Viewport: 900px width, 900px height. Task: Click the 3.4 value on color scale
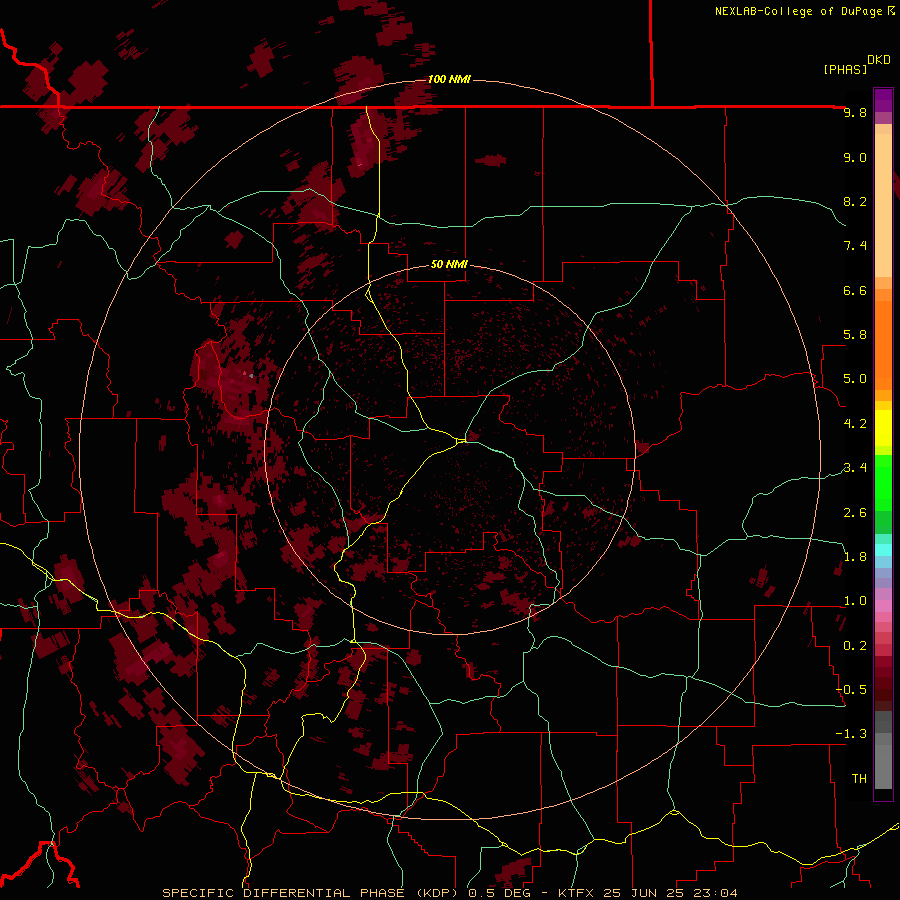click(855, 468)
